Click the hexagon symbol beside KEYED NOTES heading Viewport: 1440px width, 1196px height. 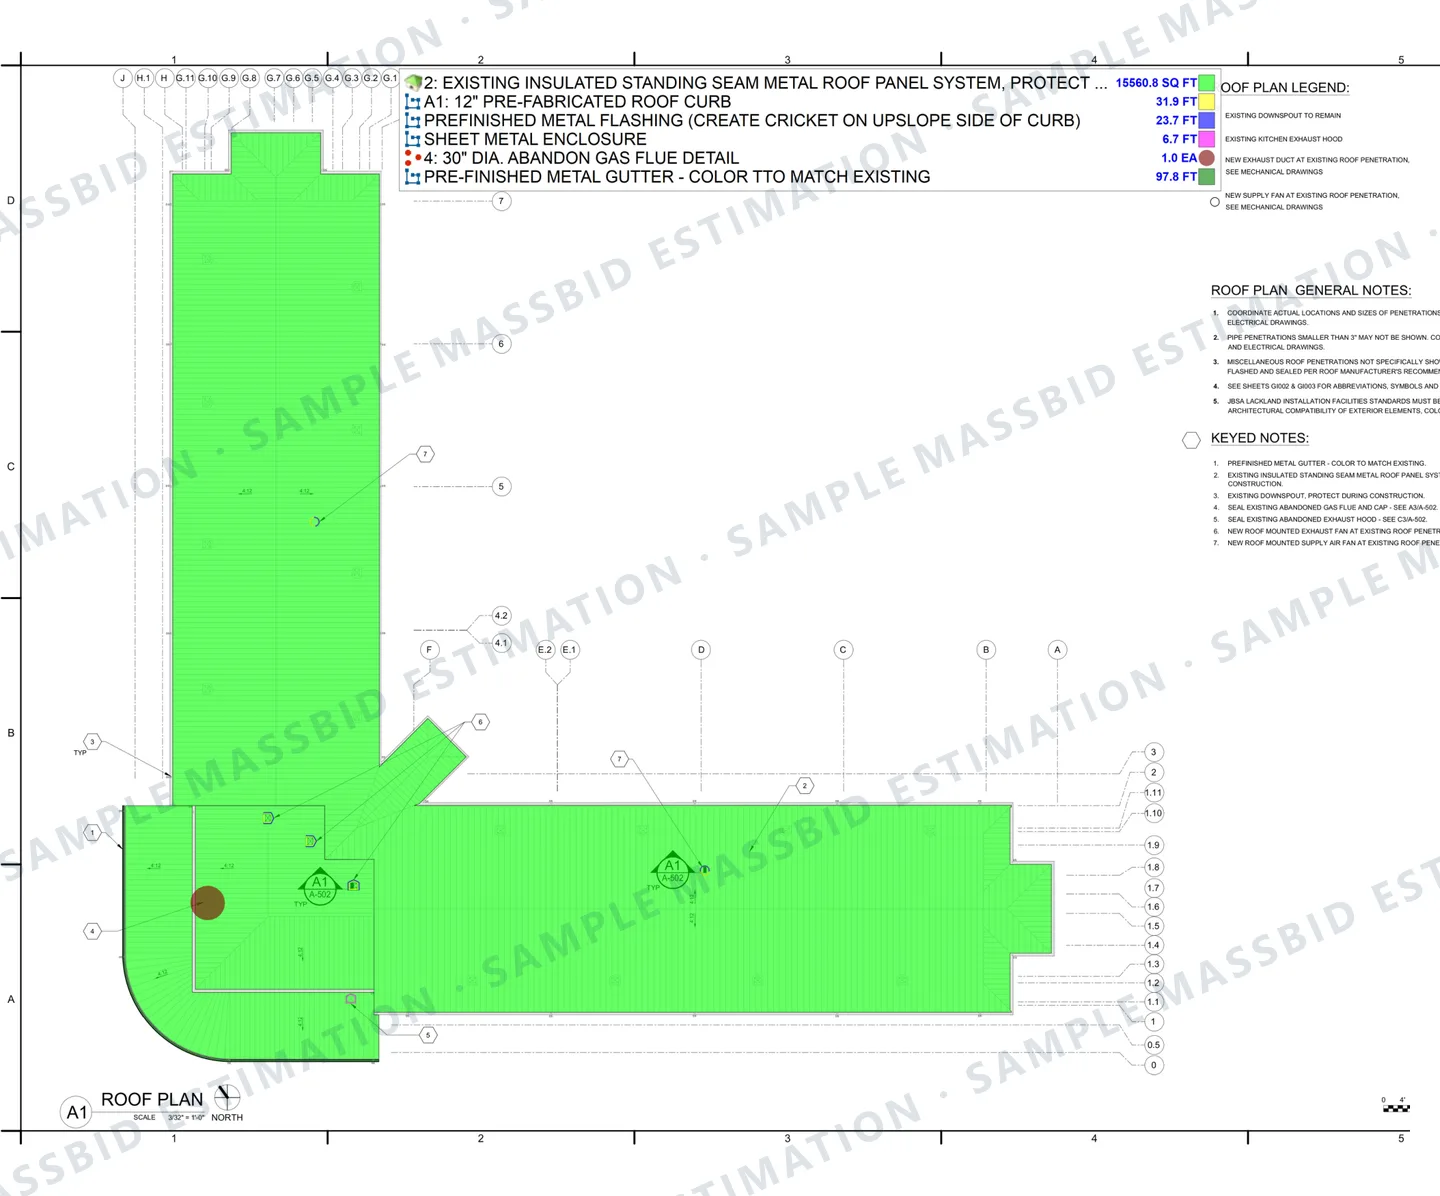(x=1191, y=440)
